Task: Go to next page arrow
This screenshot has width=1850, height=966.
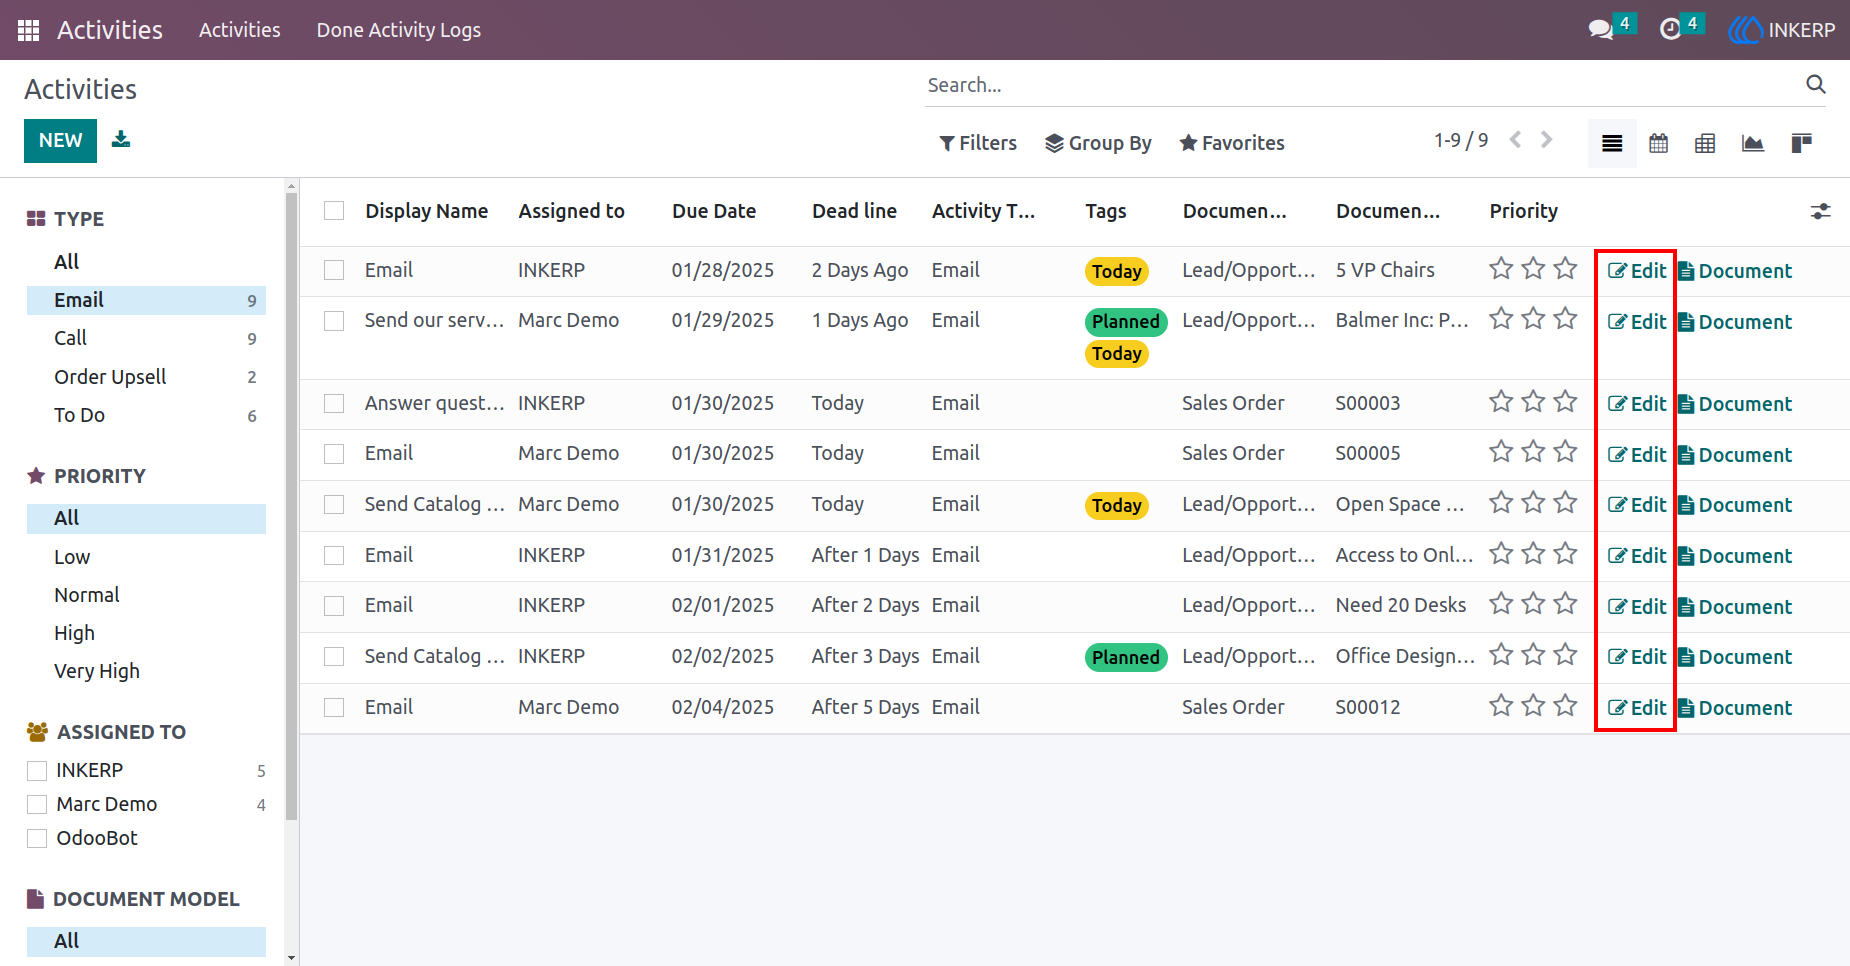Action: (1547, 140)
